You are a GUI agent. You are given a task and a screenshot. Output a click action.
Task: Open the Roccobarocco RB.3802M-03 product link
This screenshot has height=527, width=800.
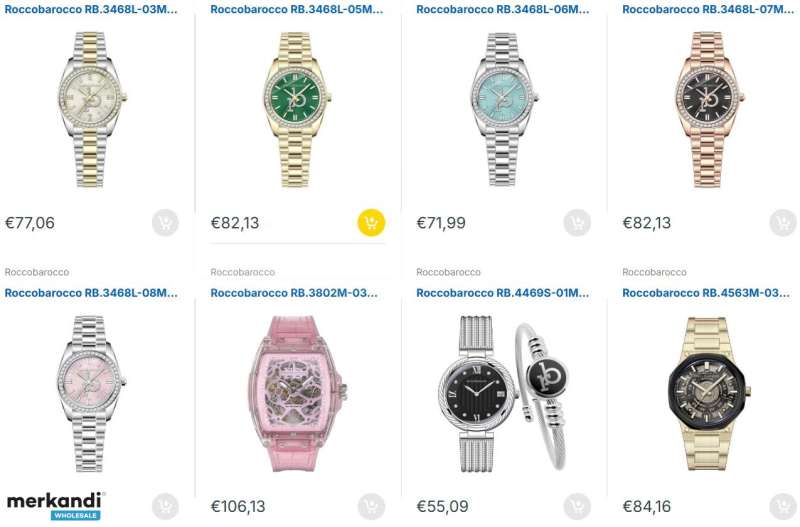tap(294, 293)
